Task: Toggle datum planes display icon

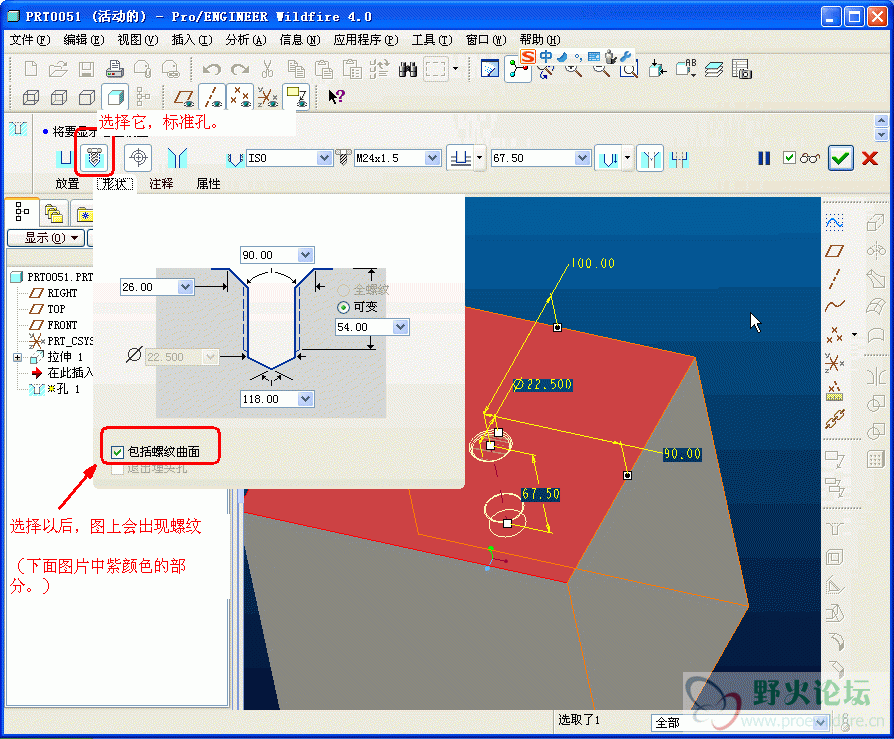Action: 184,98
